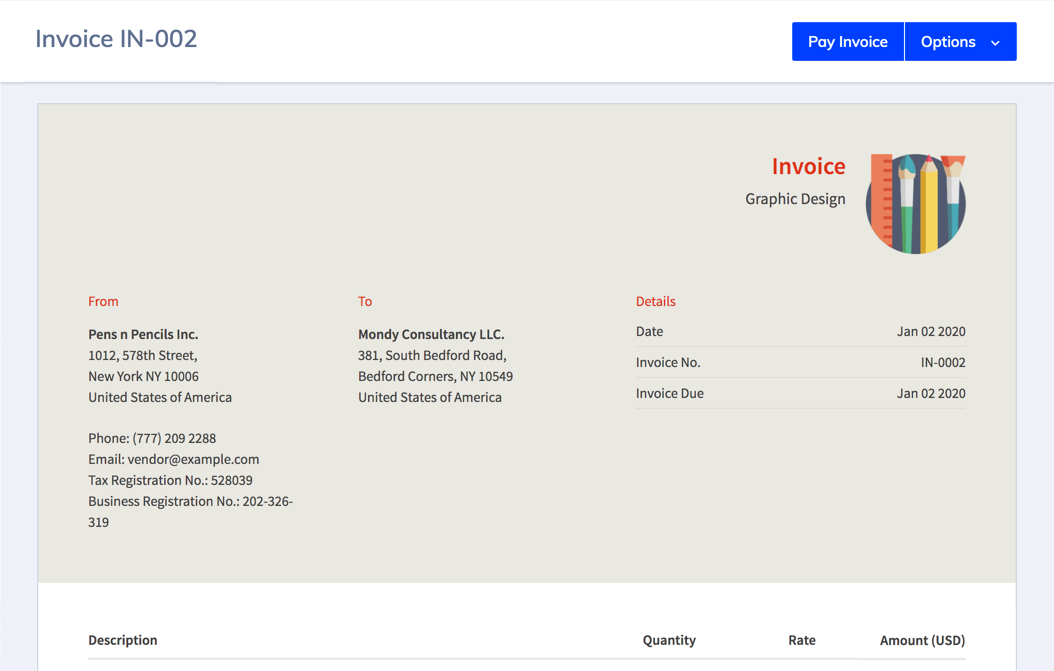Click the graphic design logo image
Viewport: 1054px width, 671px height.
[x=916, y=204]
